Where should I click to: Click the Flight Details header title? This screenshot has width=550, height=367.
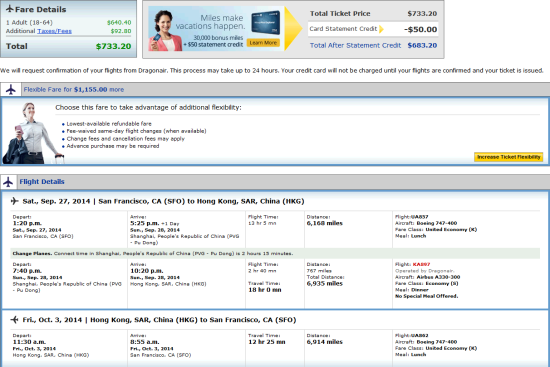click(42, 182)
